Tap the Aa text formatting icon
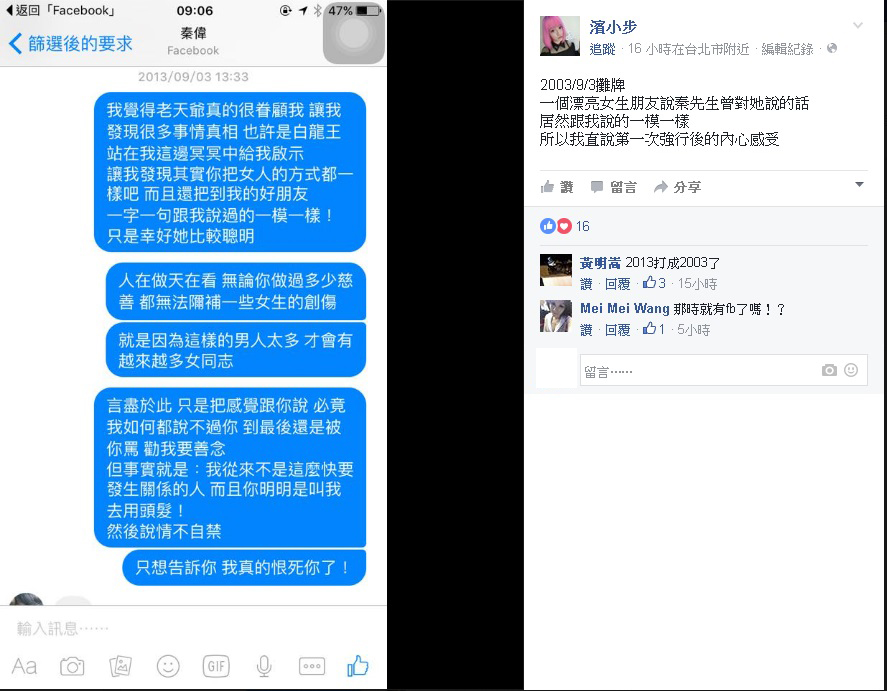 (x=24, y=667)
